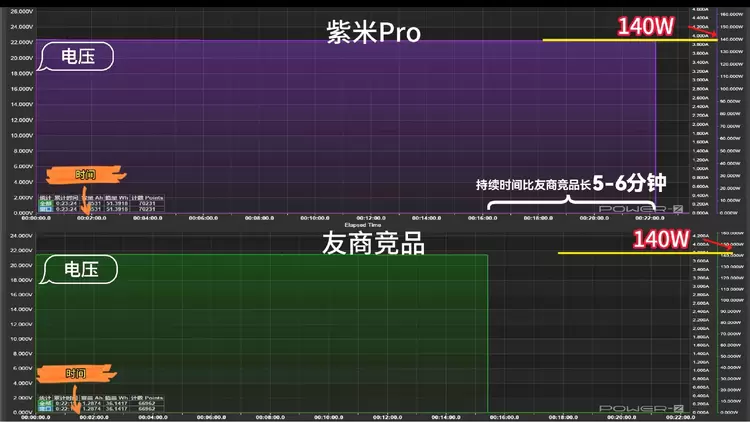The image size is (750, 422).
Task: Click the 电压 label on green chart
Action: pyautogui.click(x=81, y=269)
